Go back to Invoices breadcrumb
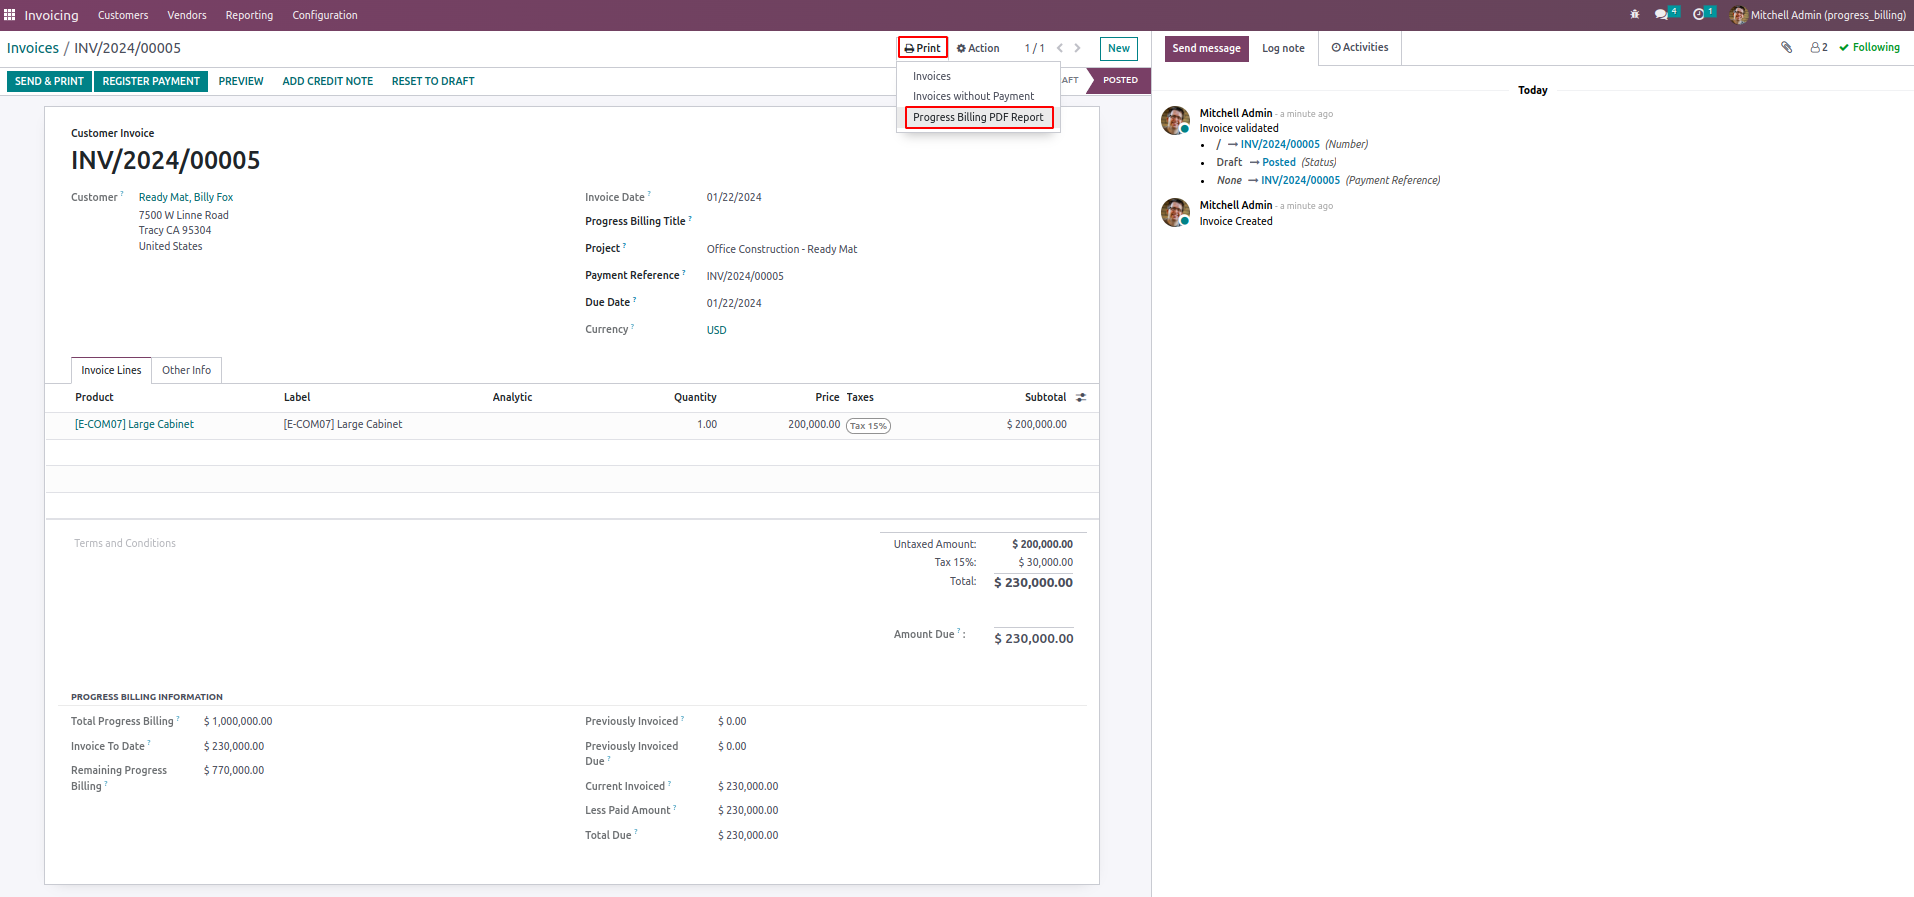 [33, 48]
